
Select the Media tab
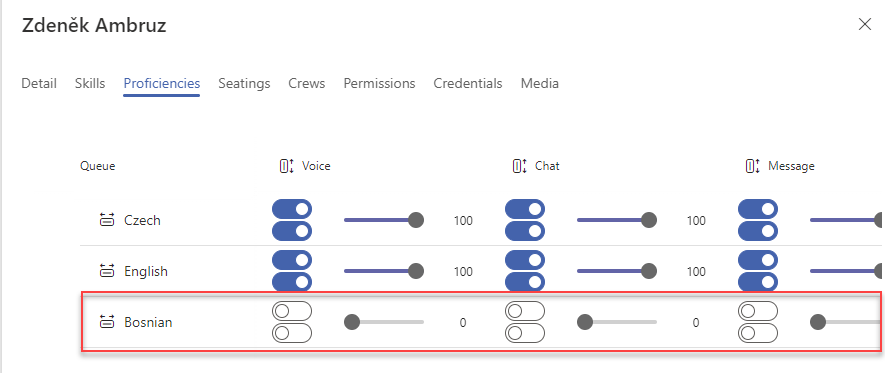click(x=540, y=84)
